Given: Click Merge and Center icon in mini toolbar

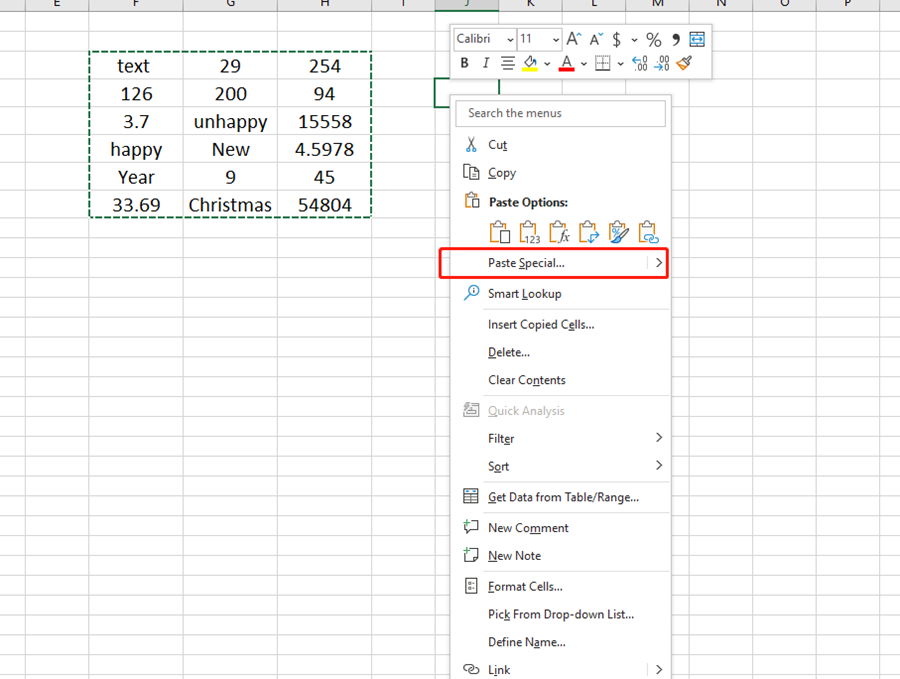Looking at the screenshot, I should coord(697,39).
